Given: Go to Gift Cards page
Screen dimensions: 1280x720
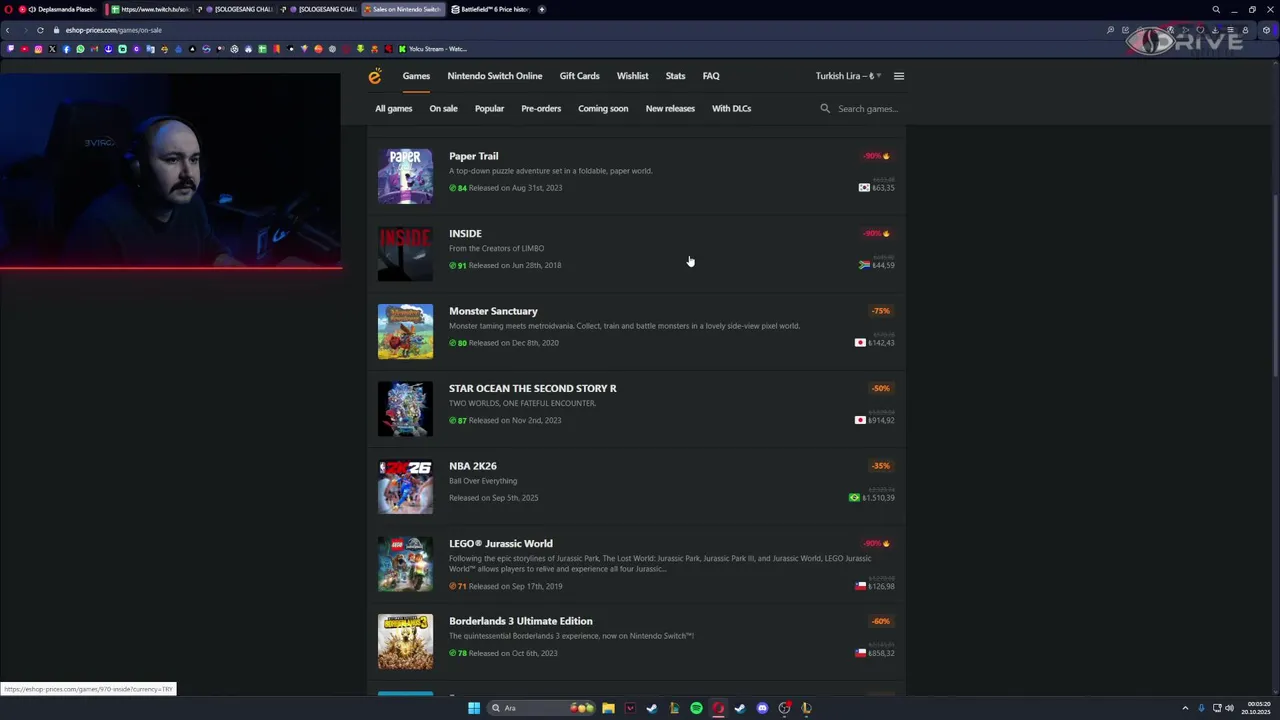Looking at the screenshot, I should [x=579, y=76].
